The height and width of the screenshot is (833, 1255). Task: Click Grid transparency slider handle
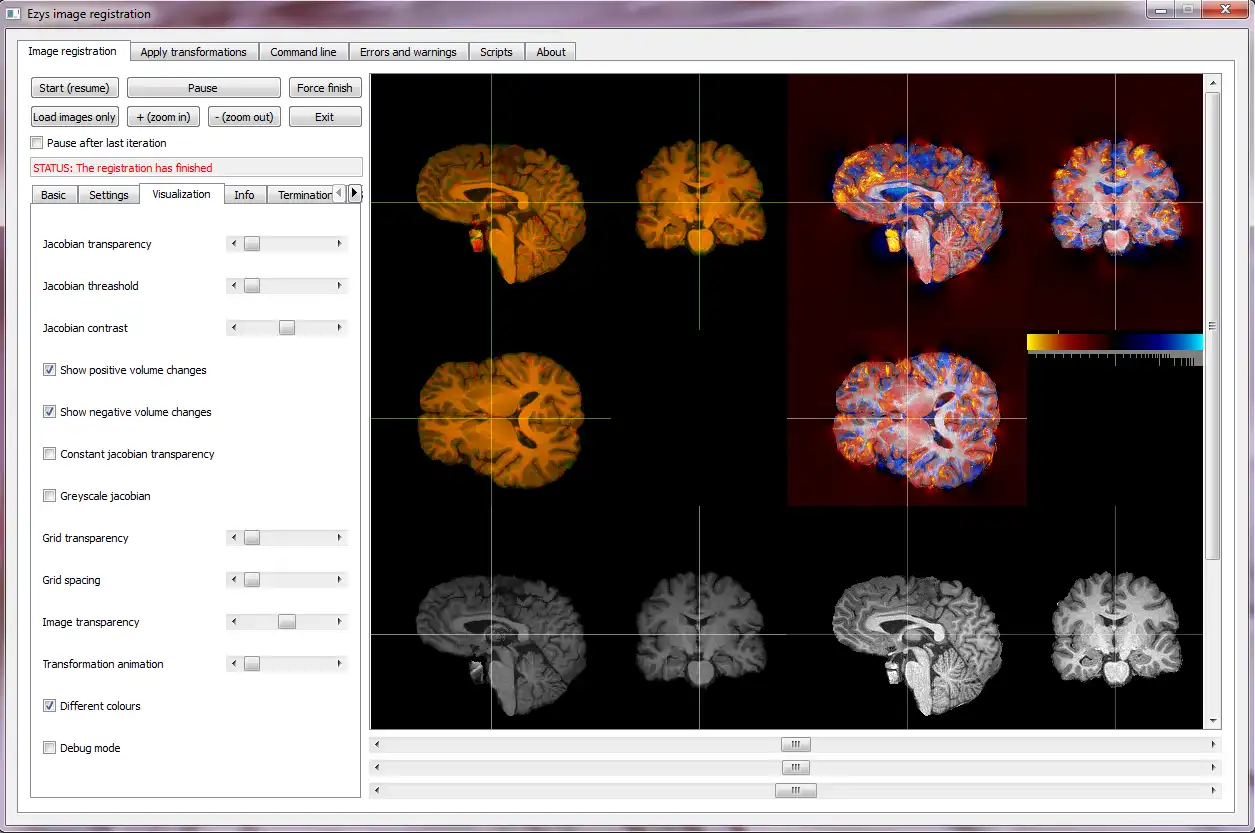point(252,538)
